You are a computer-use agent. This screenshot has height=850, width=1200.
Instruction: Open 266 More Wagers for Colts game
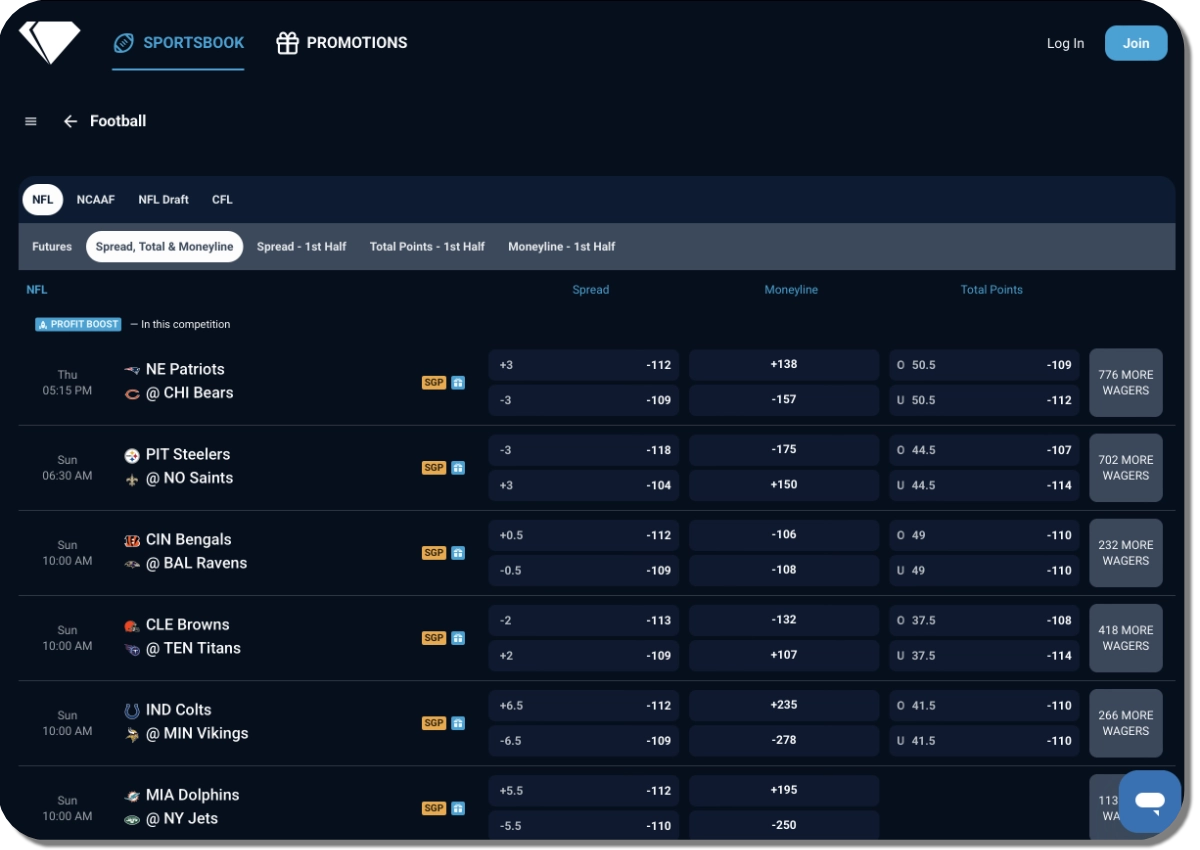point(1126,723)
